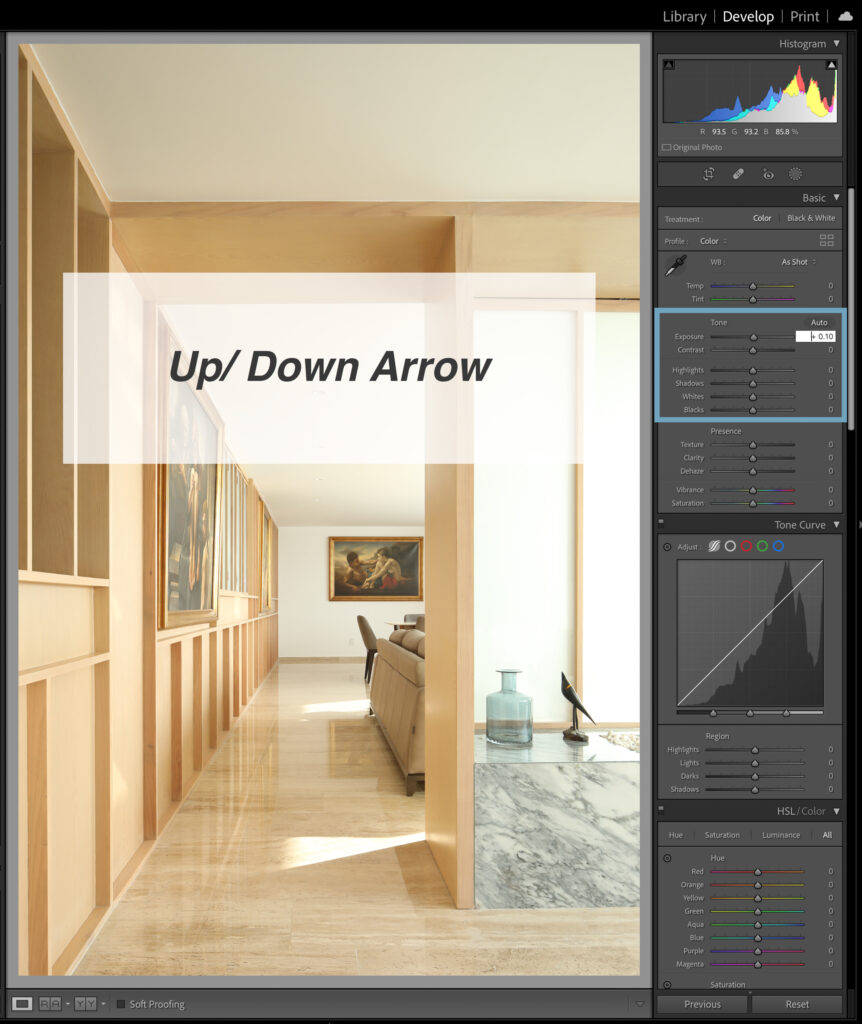The width and height of the screenshot is (862, 1024).
Task: Collapse the Tone Curve panel
Action: pyautogui.click(x=837, y=524)
